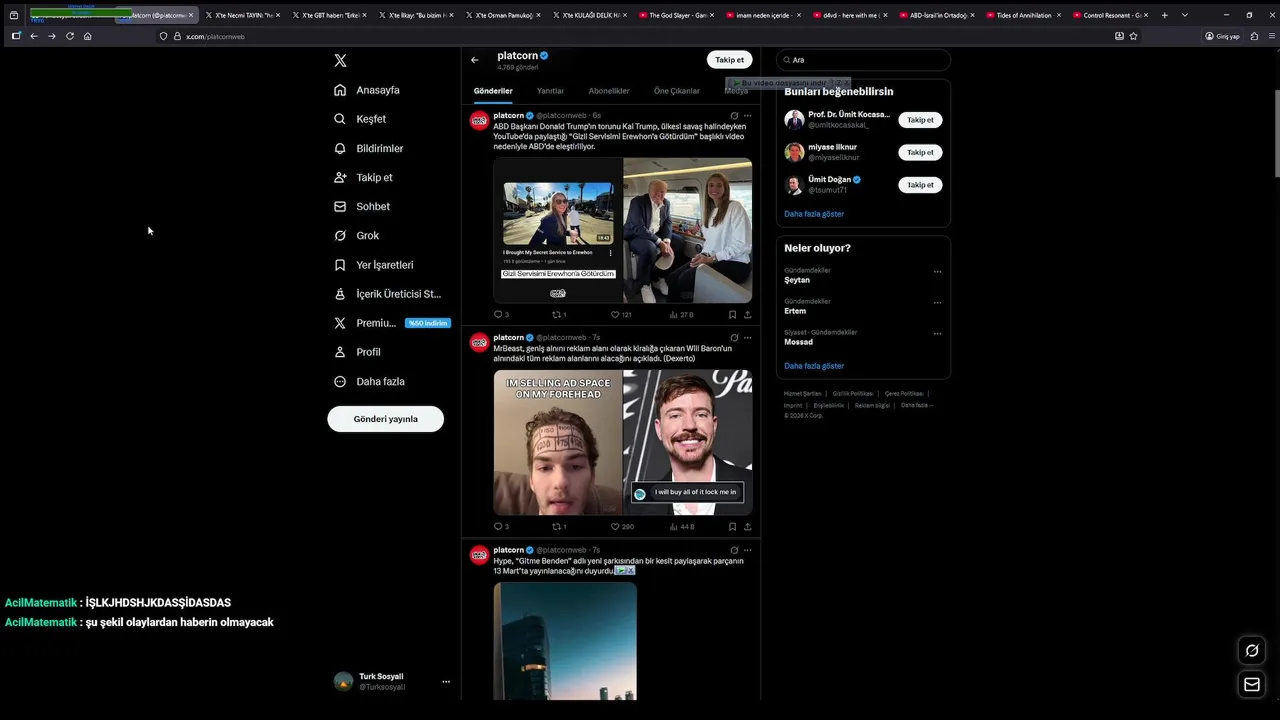Open new browser tab with plus
The image size is (1280, 720).
pyautogui.click(x=1165, y=15)
